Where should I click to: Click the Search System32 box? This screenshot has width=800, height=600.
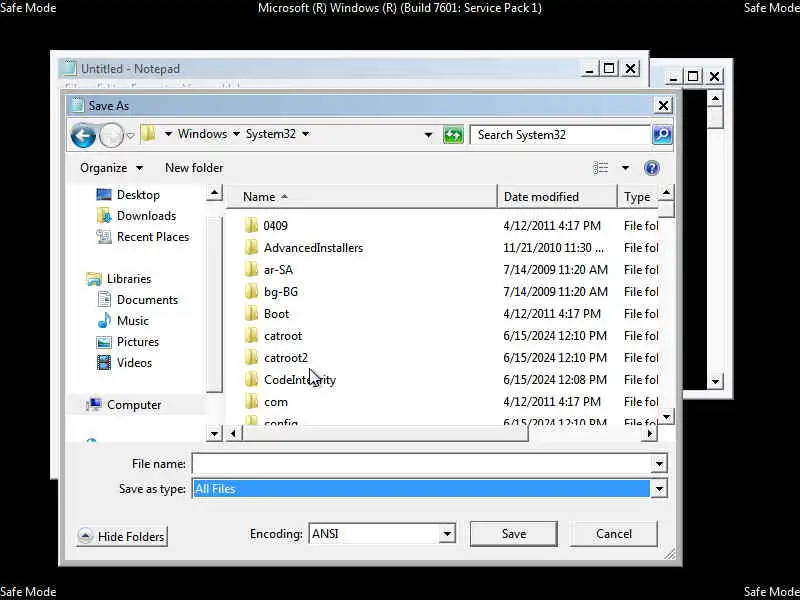560,135
